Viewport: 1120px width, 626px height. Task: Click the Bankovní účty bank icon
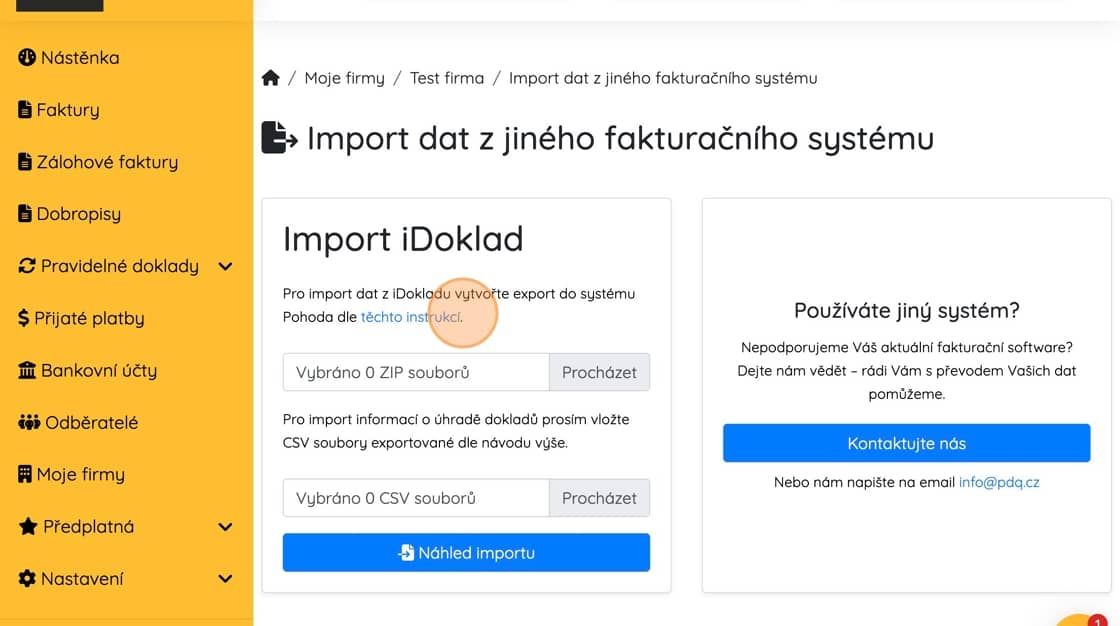click(27, 370)
